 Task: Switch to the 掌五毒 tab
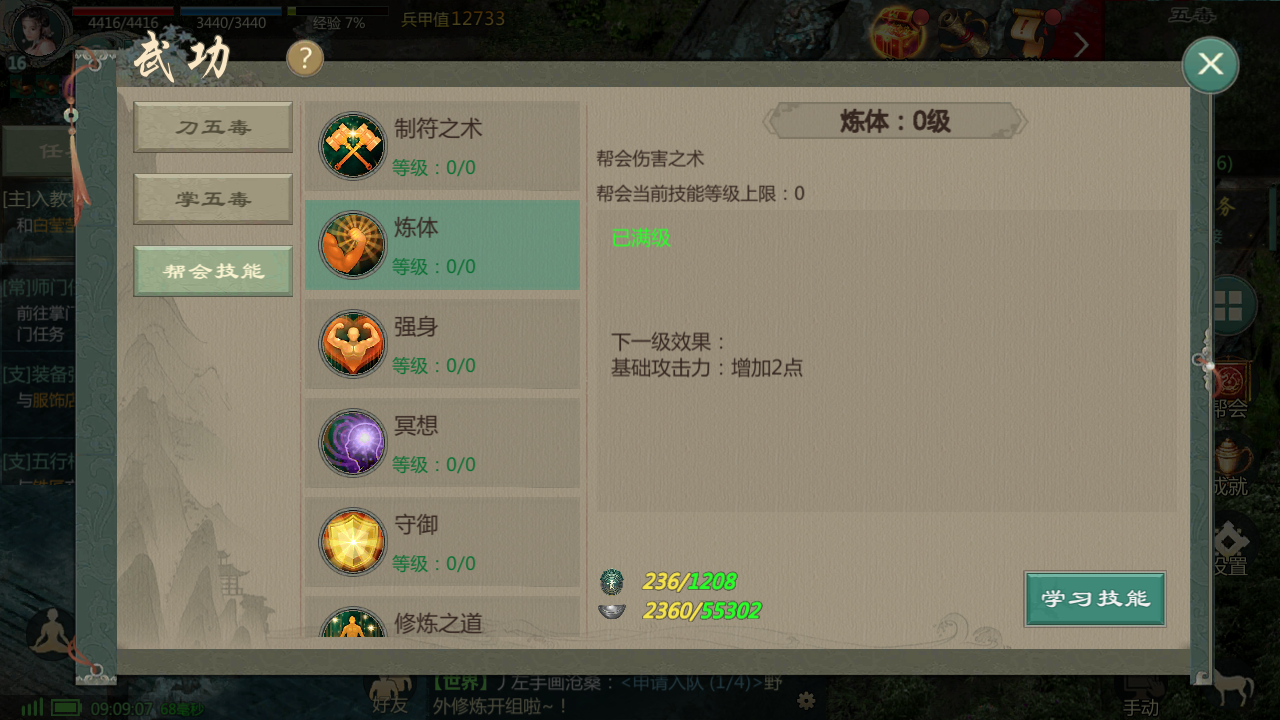[x=213, y=199]
